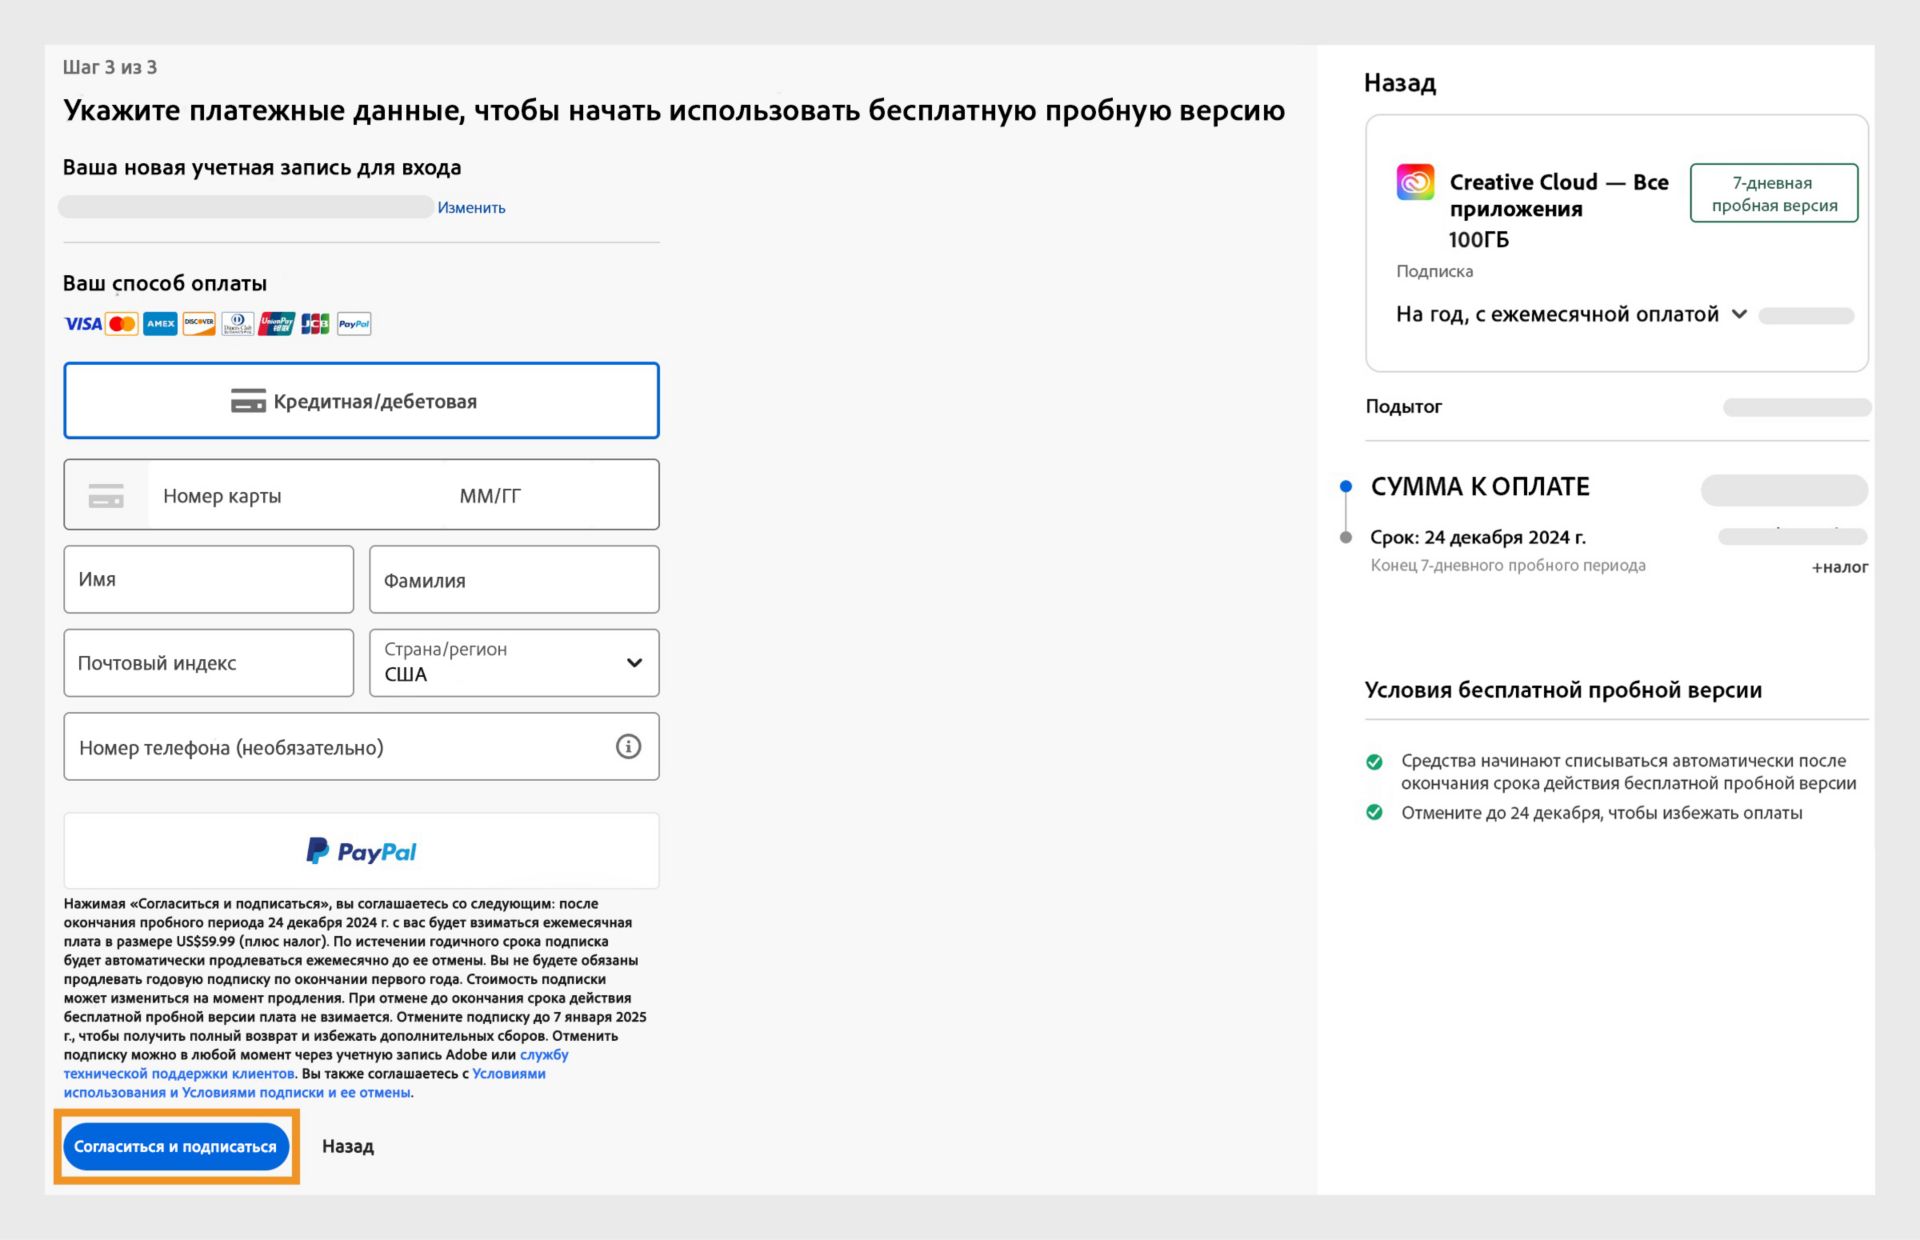Click the Подытог label
Viewport: 1920px width, 1240px height.
point(1404,406)
